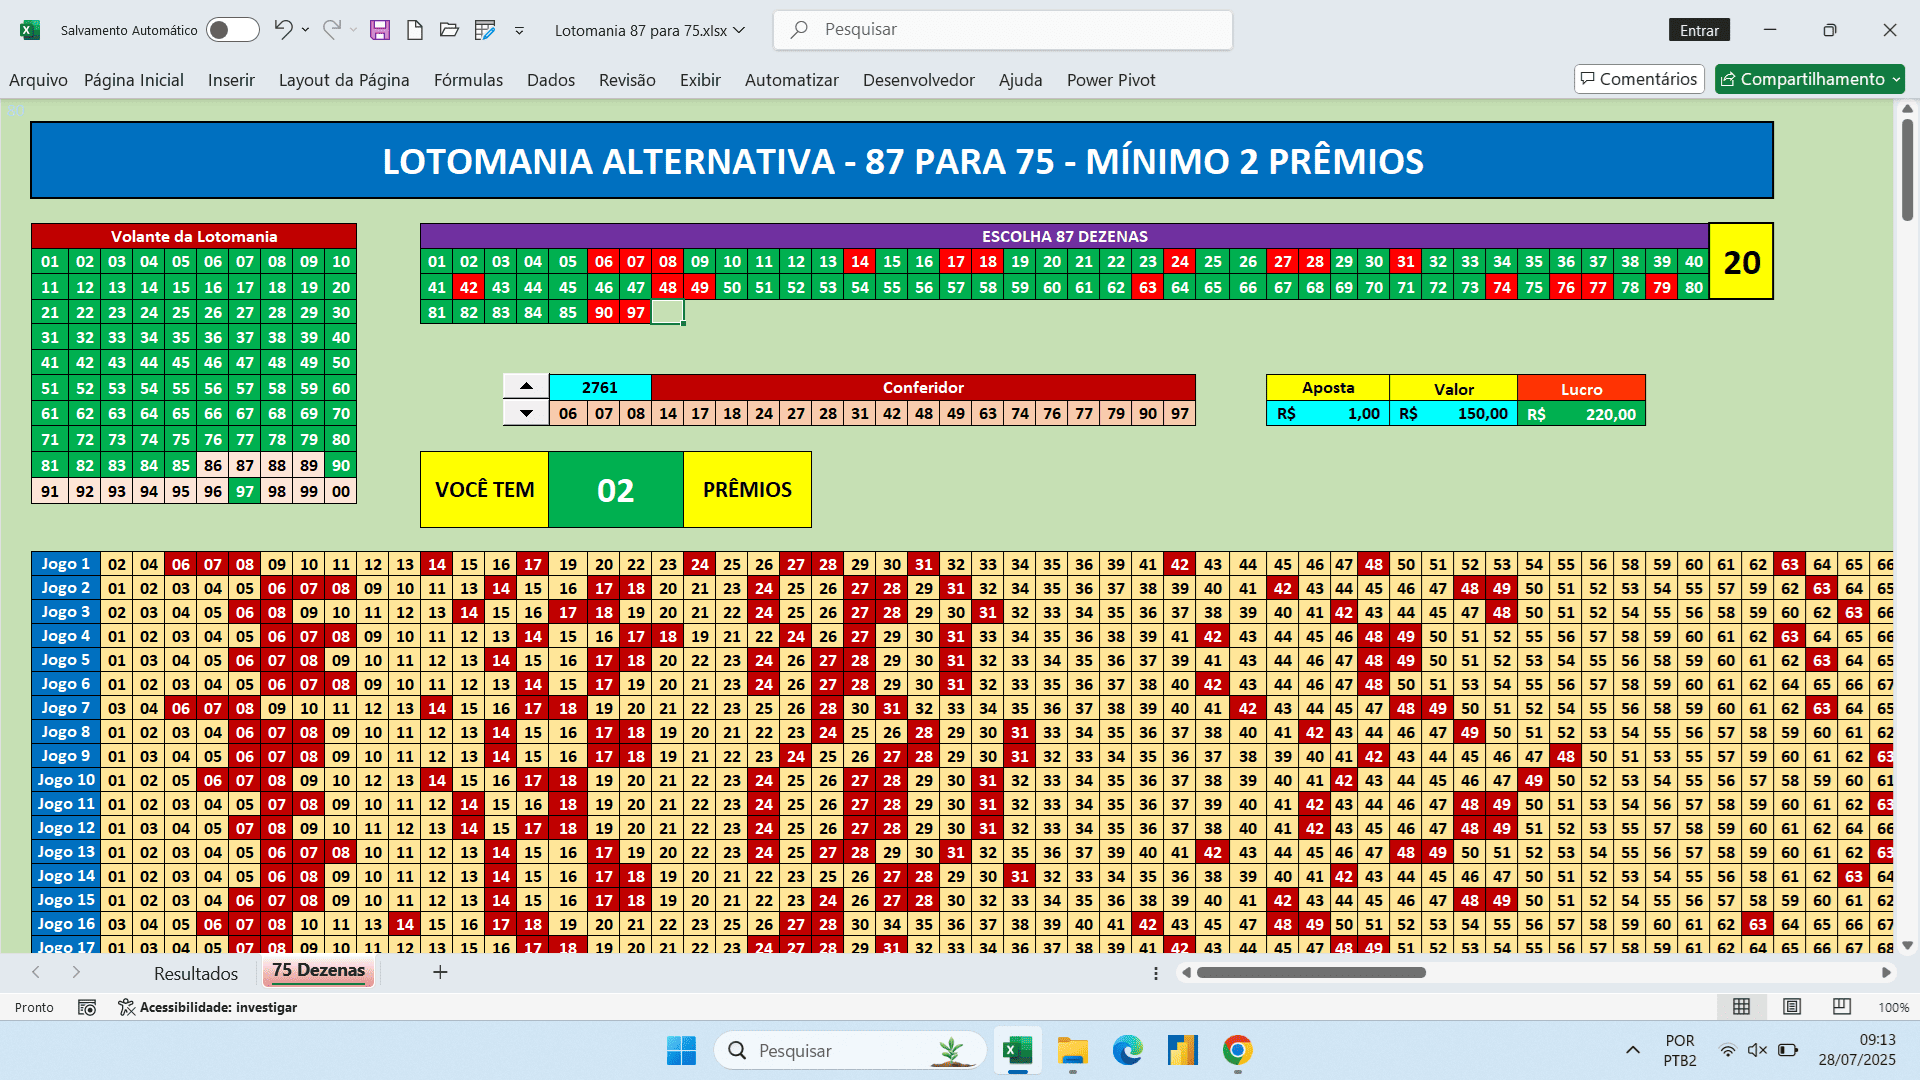Click the Open folder icon in toolbar
1920x1080 pixels.
coord(449,30)
